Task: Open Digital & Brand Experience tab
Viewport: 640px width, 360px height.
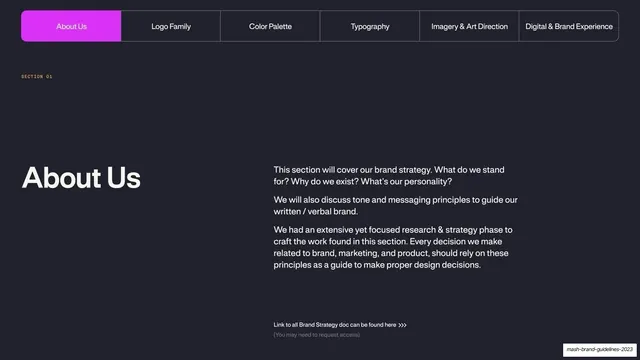Action: (x=569, y=26)
